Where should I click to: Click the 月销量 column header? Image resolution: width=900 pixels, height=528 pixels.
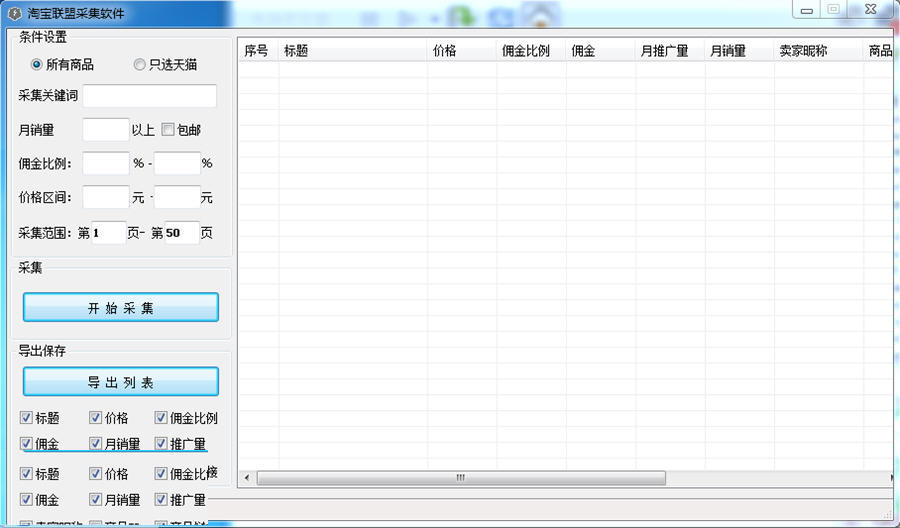[740, 51]
